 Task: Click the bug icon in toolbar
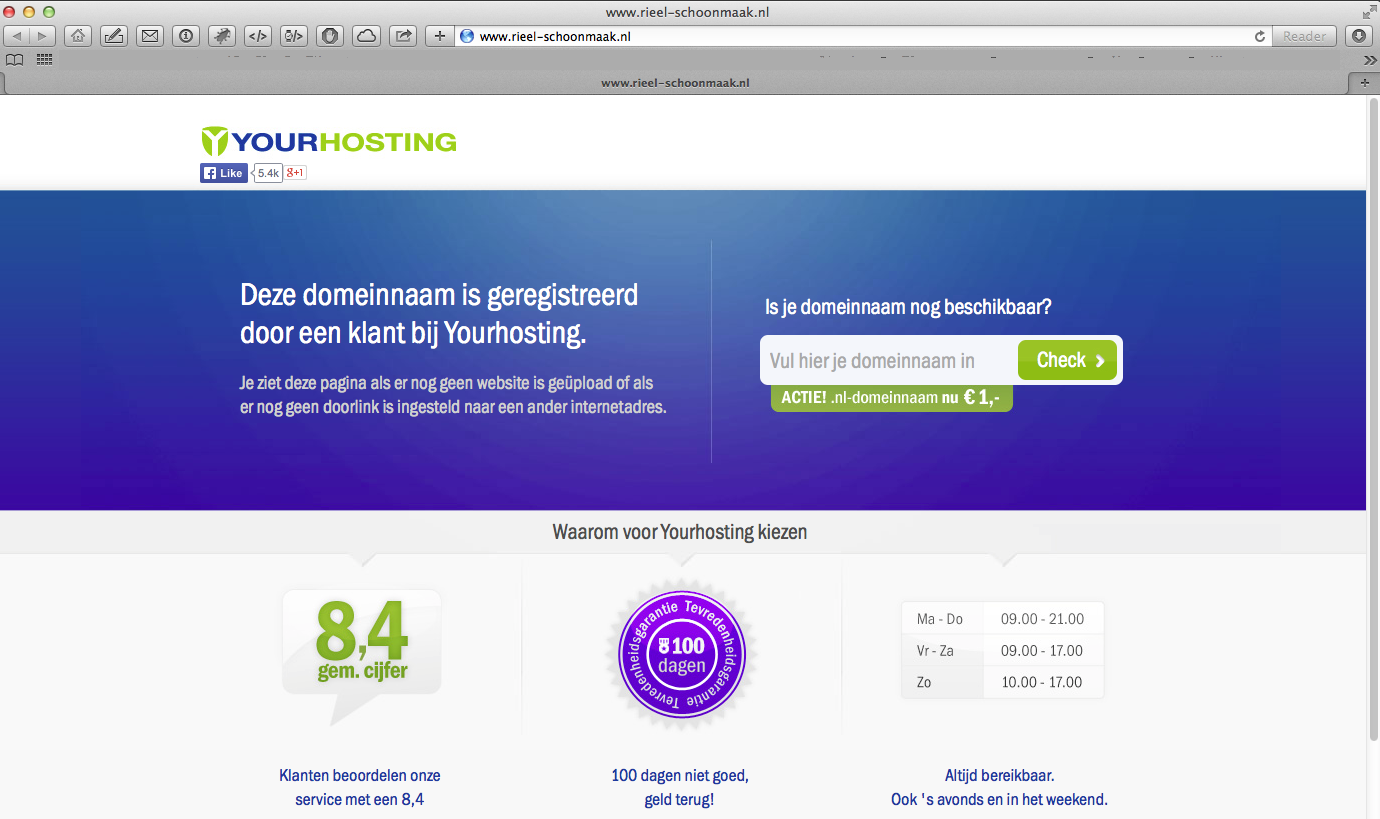point(222,36)
